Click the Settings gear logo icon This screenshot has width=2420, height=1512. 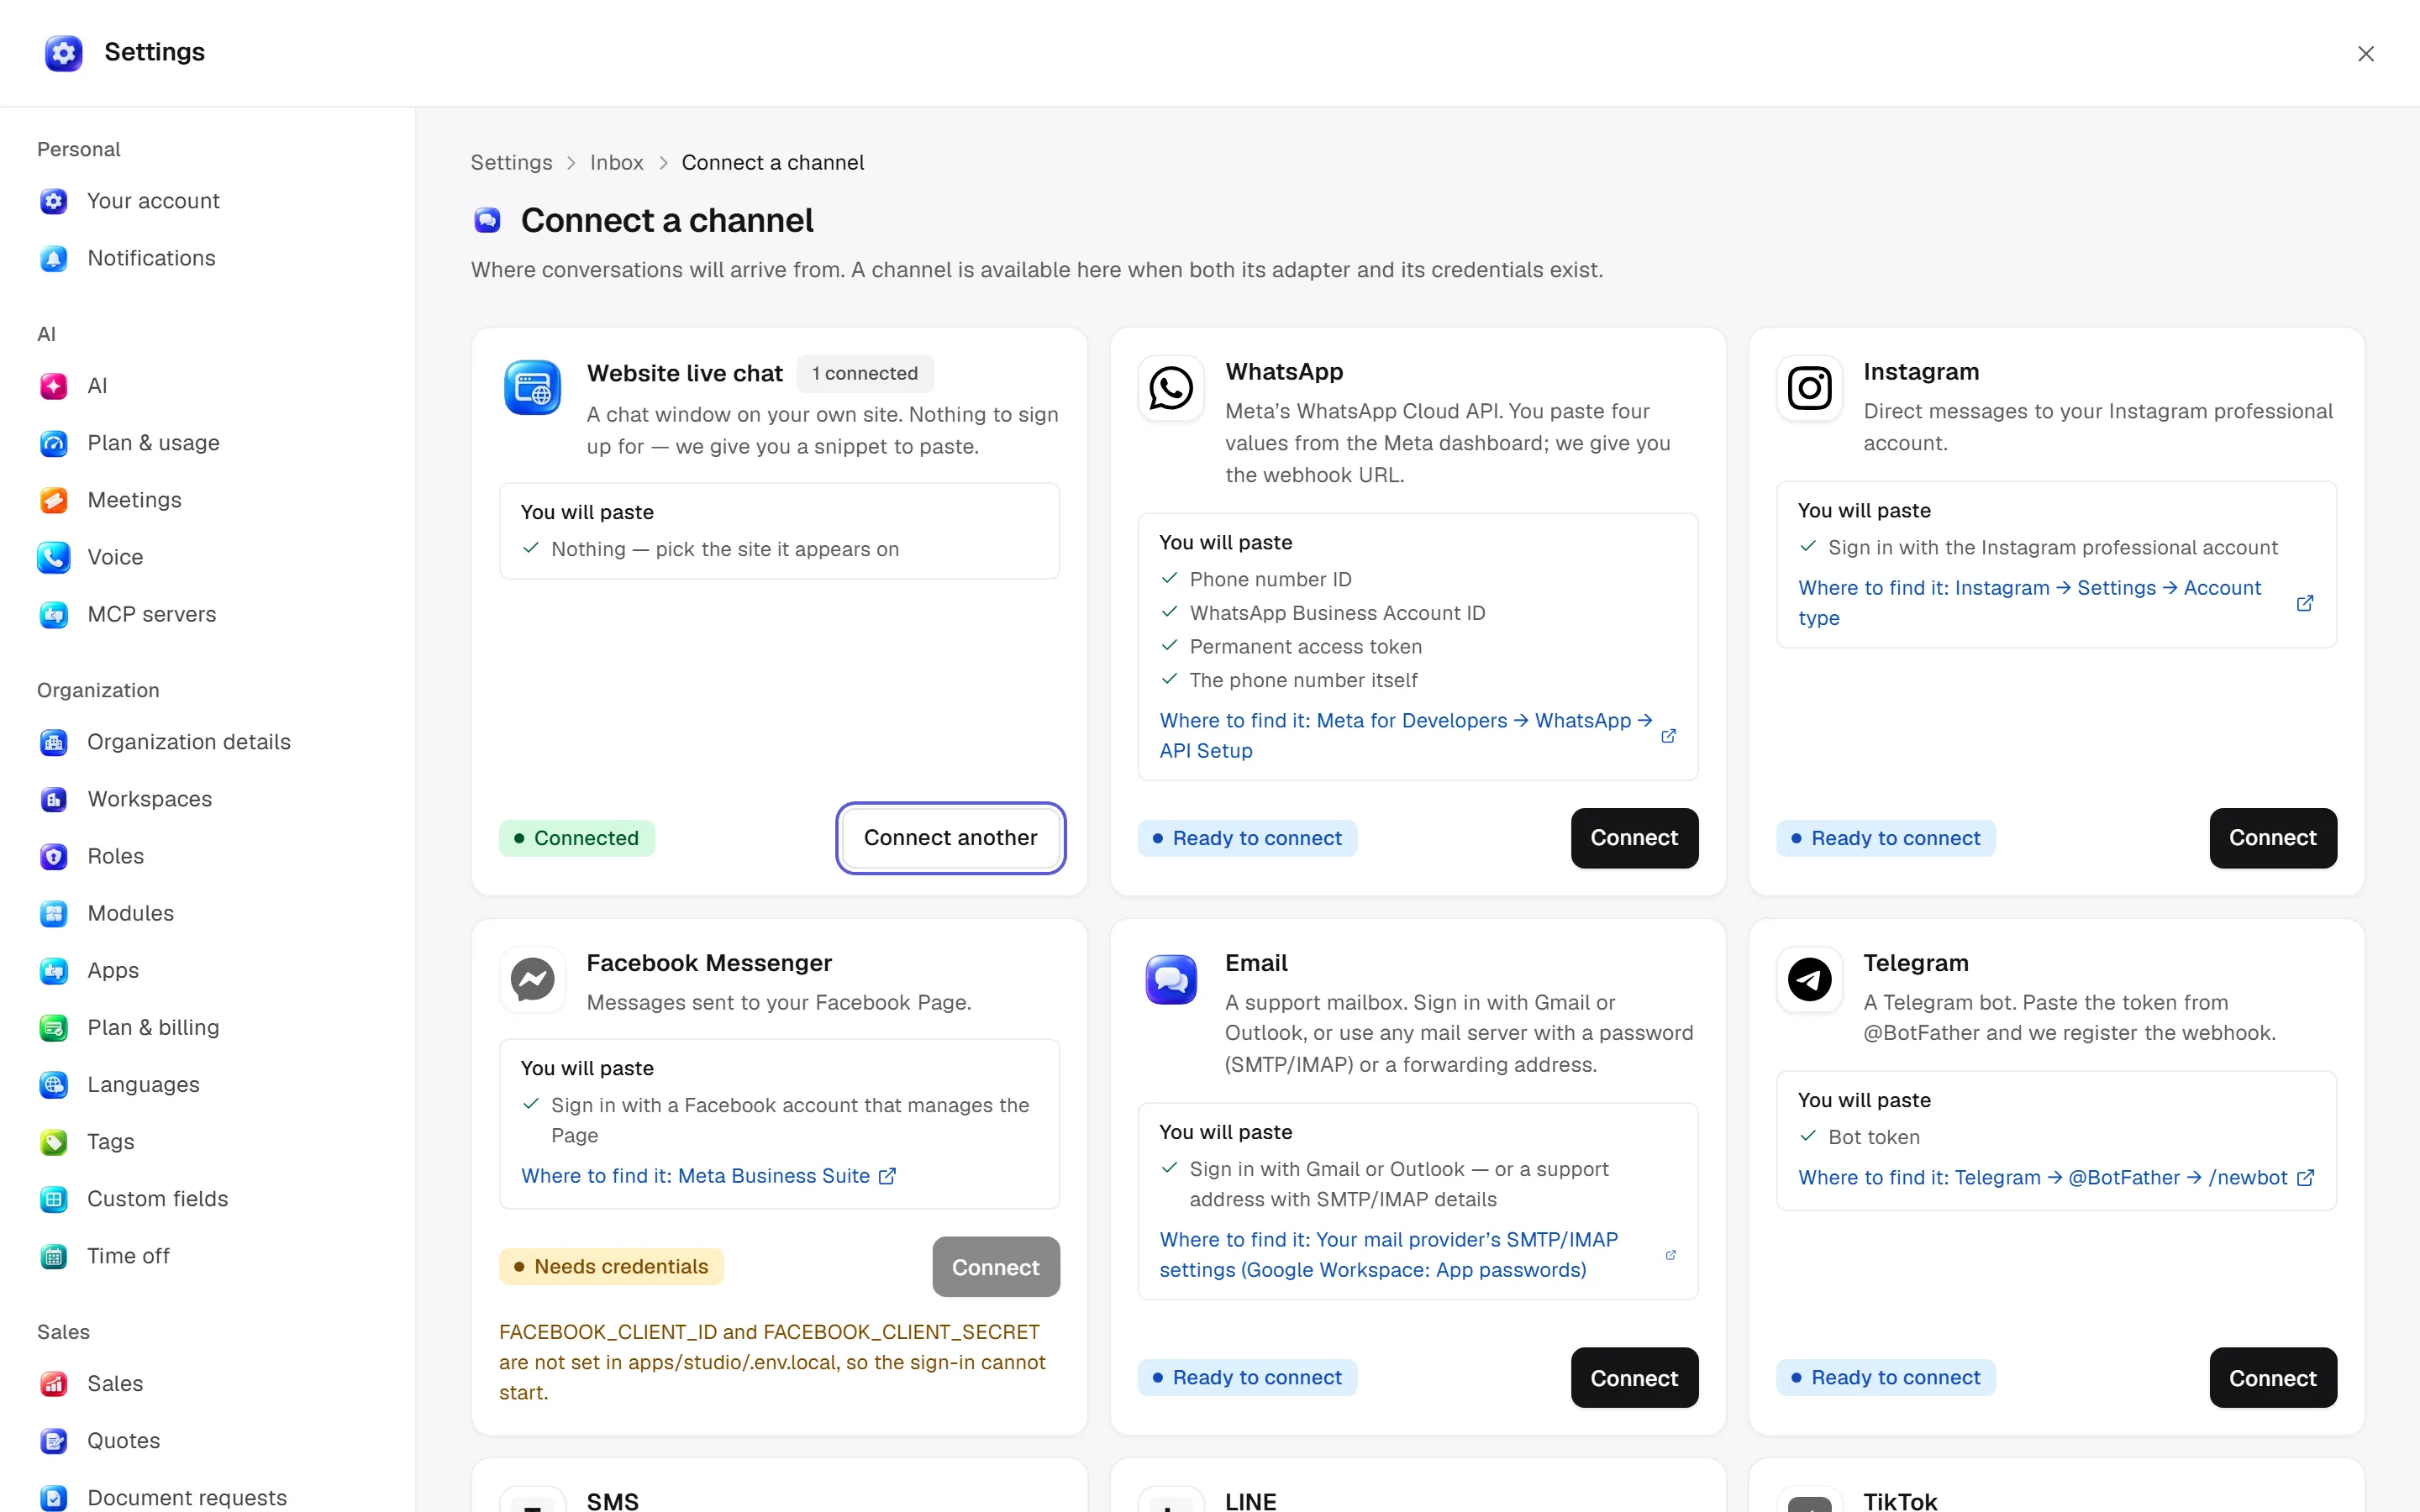63,53
